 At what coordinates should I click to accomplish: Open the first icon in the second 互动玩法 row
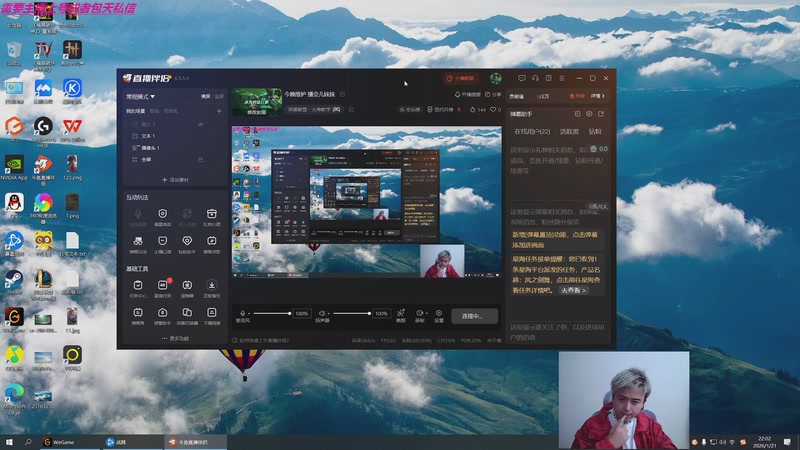(138, 241)
